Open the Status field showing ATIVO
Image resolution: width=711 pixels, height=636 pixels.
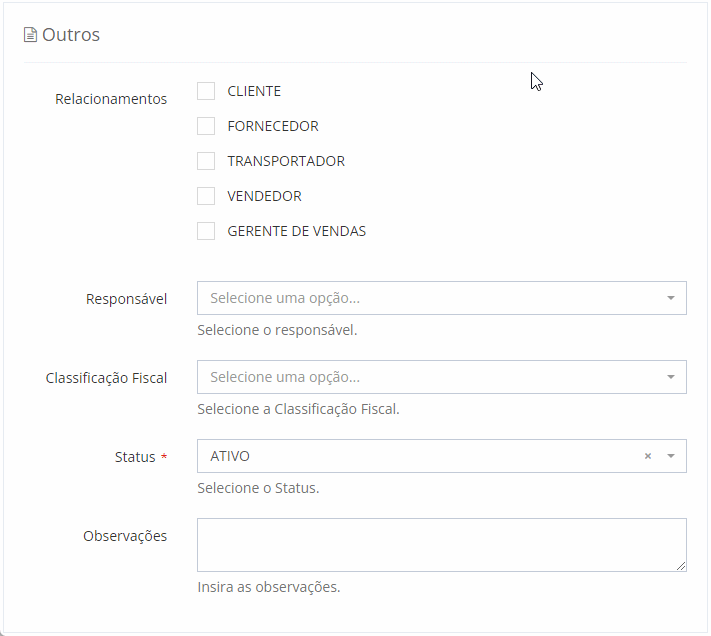tap(420, 456)
